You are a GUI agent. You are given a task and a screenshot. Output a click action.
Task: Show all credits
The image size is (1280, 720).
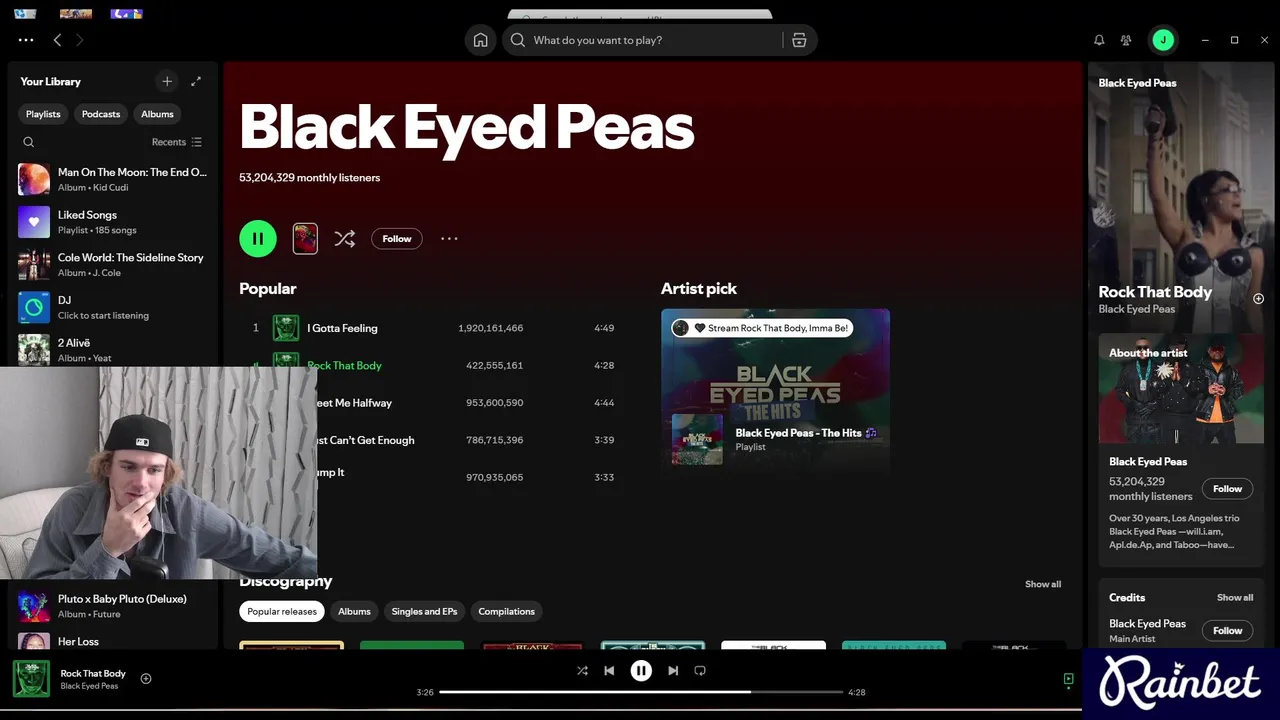1235,597
